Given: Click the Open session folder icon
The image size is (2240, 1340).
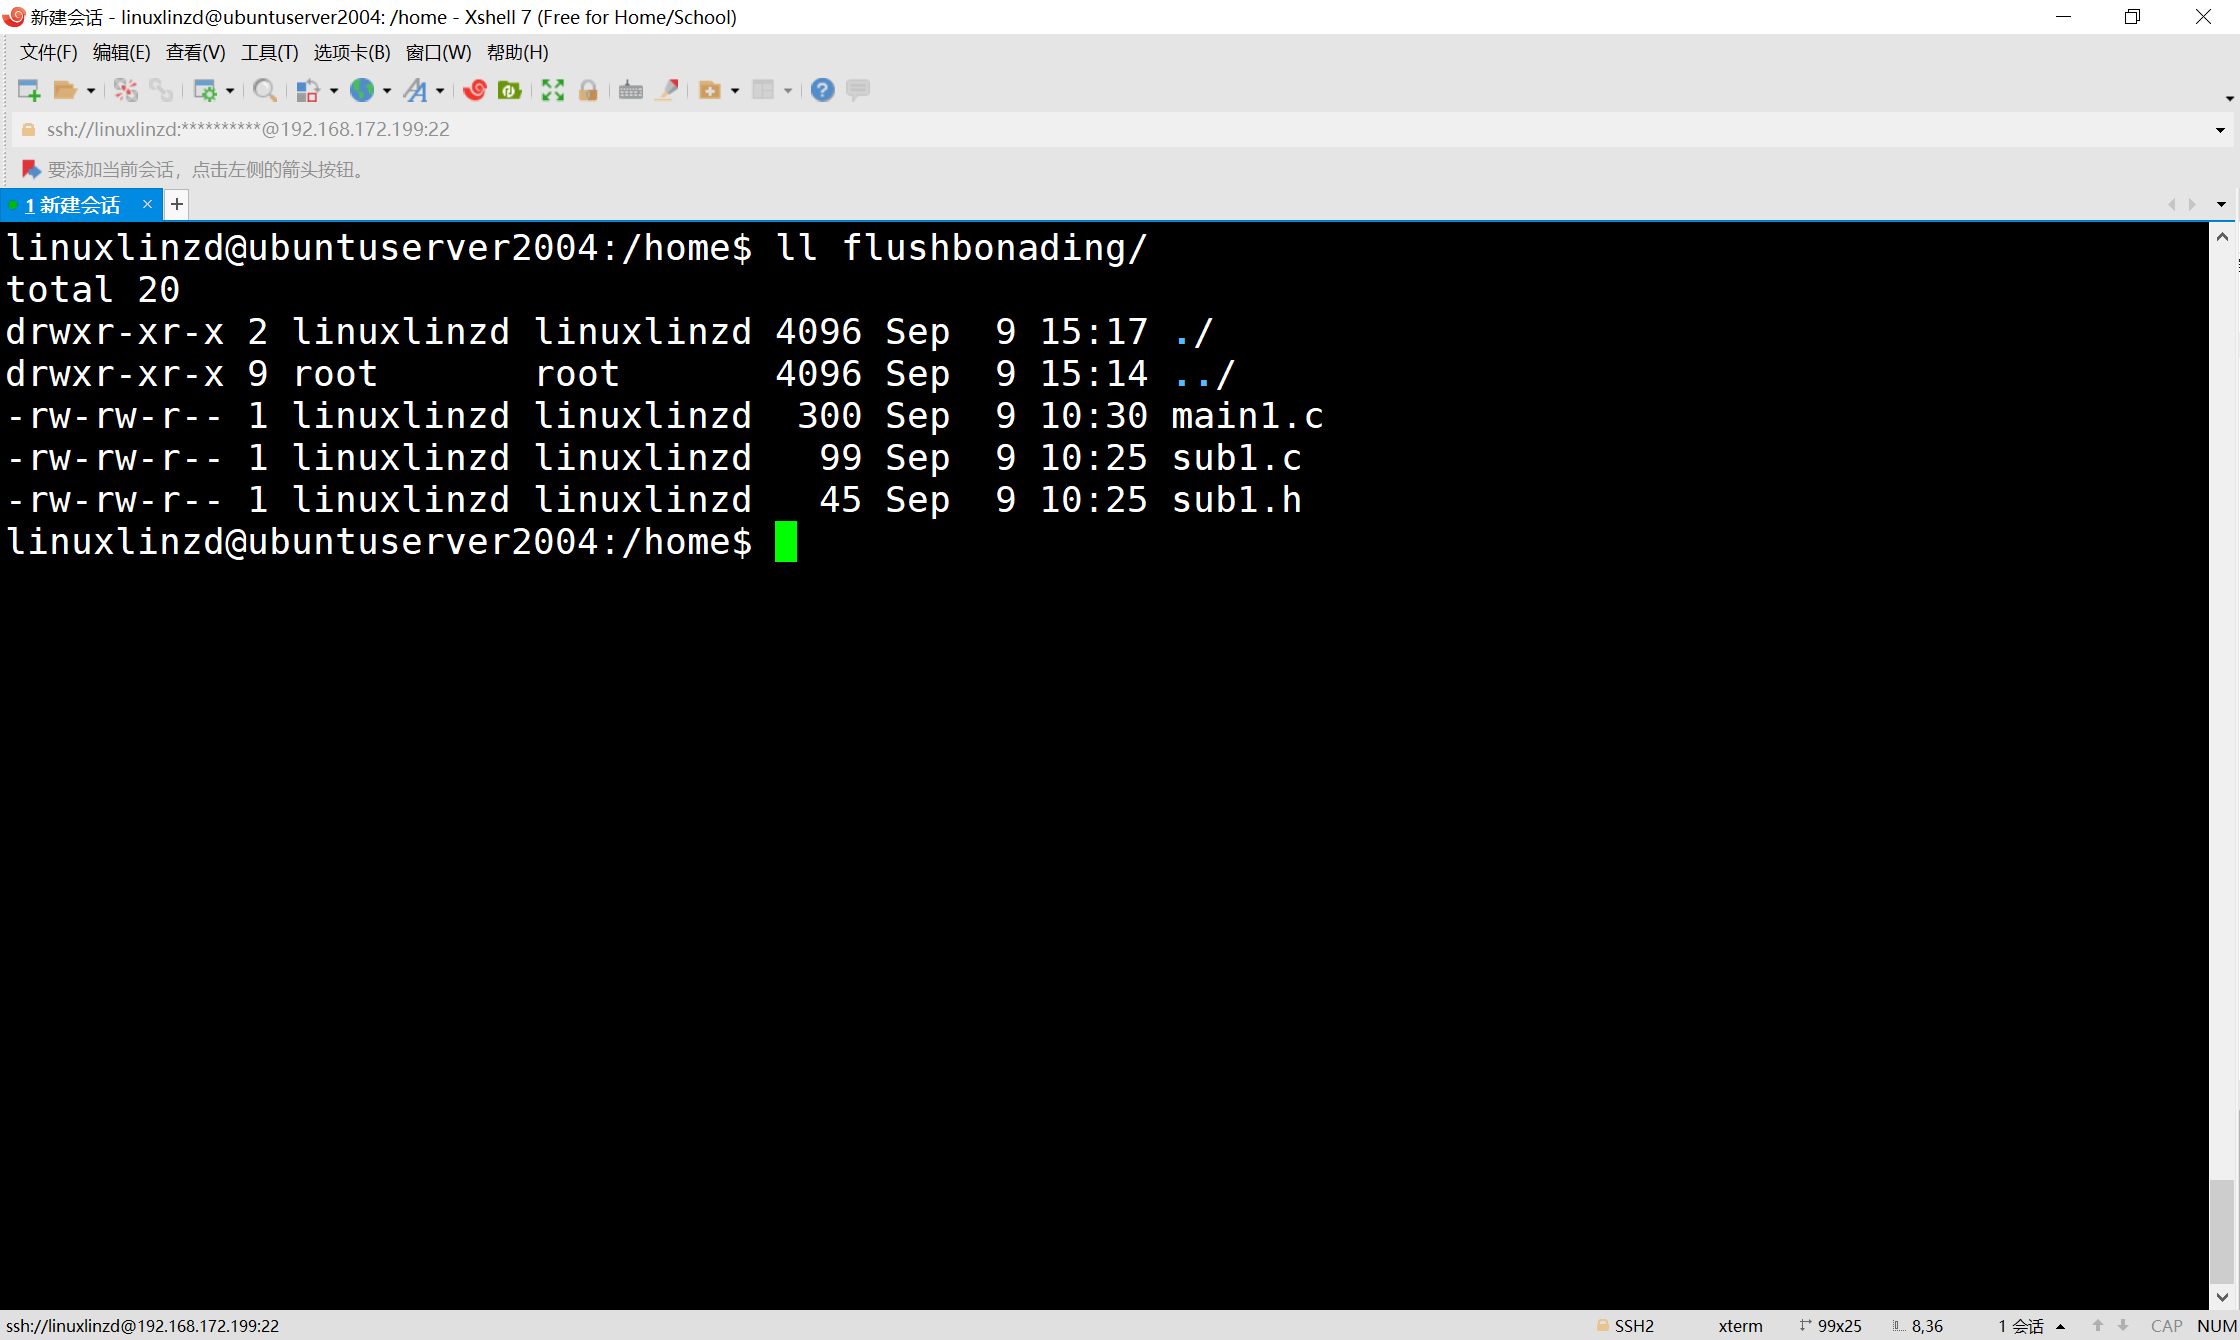Looking at the screenshot, I should tap(65, 90).
